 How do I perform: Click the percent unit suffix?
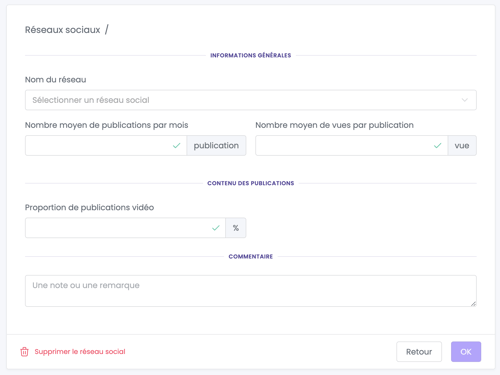(236, 228)
